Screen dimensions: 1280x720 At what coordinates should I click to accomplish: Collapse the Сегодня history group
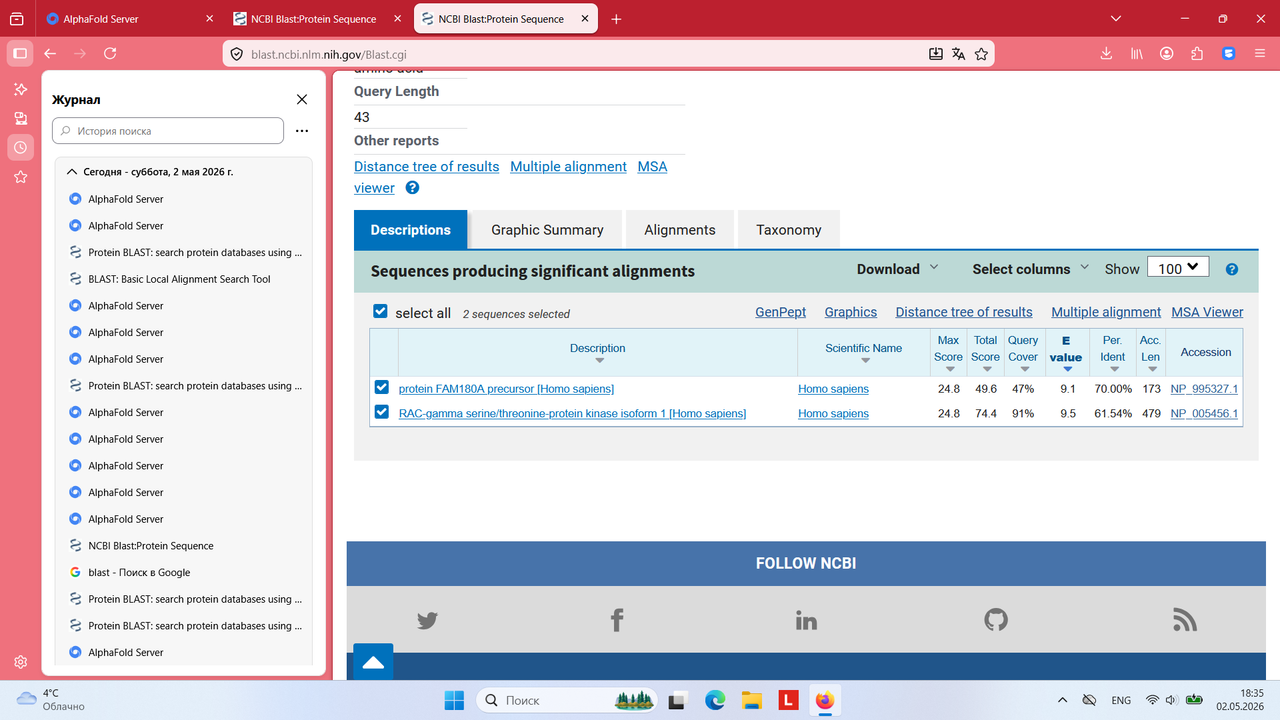click(x=72, y=172)
